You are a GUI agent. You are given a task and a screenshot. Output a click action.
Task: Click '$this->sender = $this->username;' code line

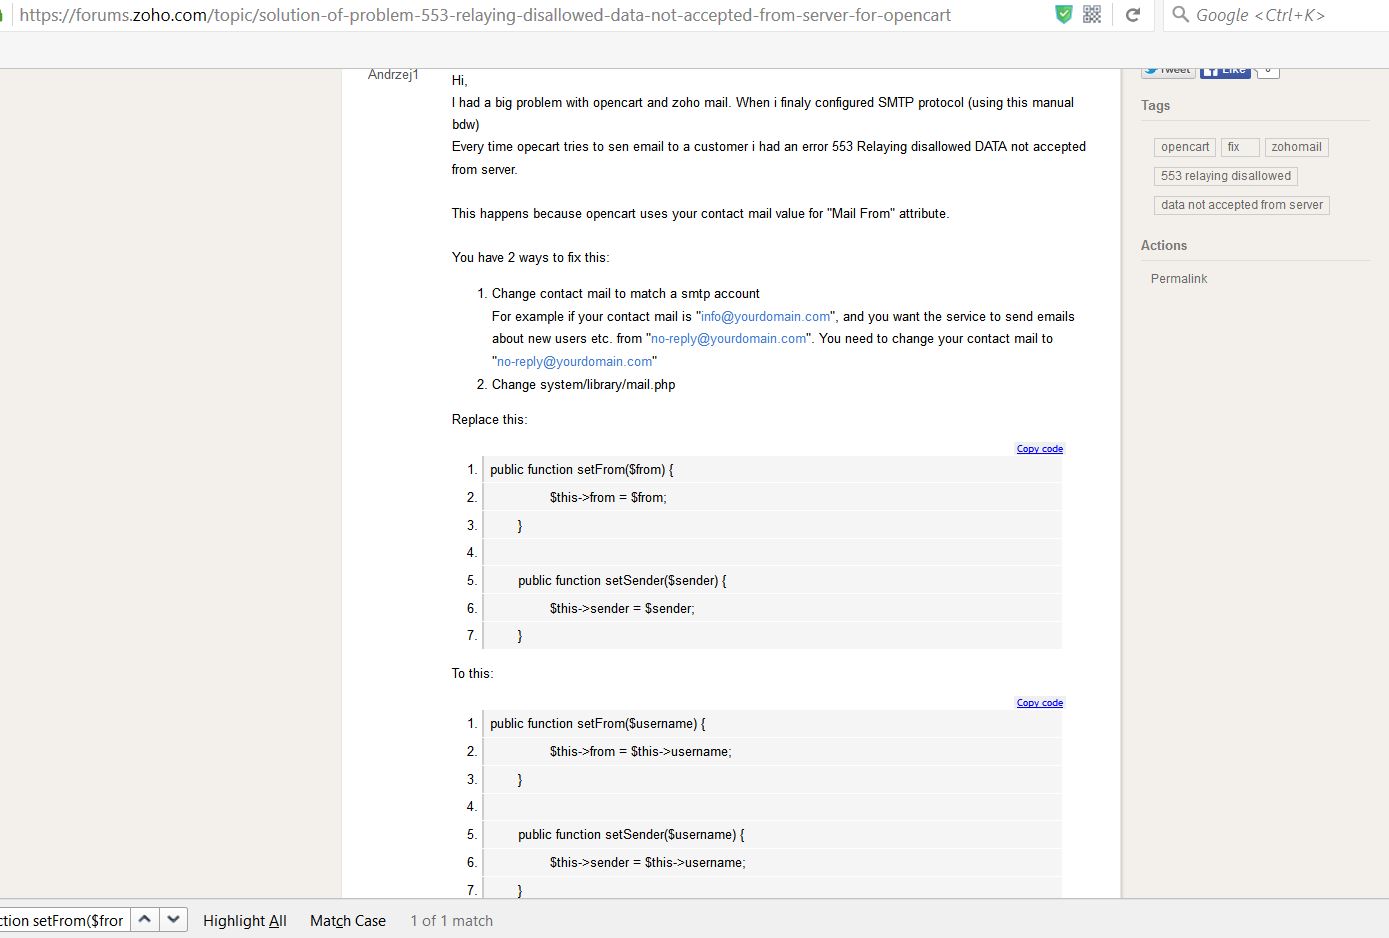(647, 863)
